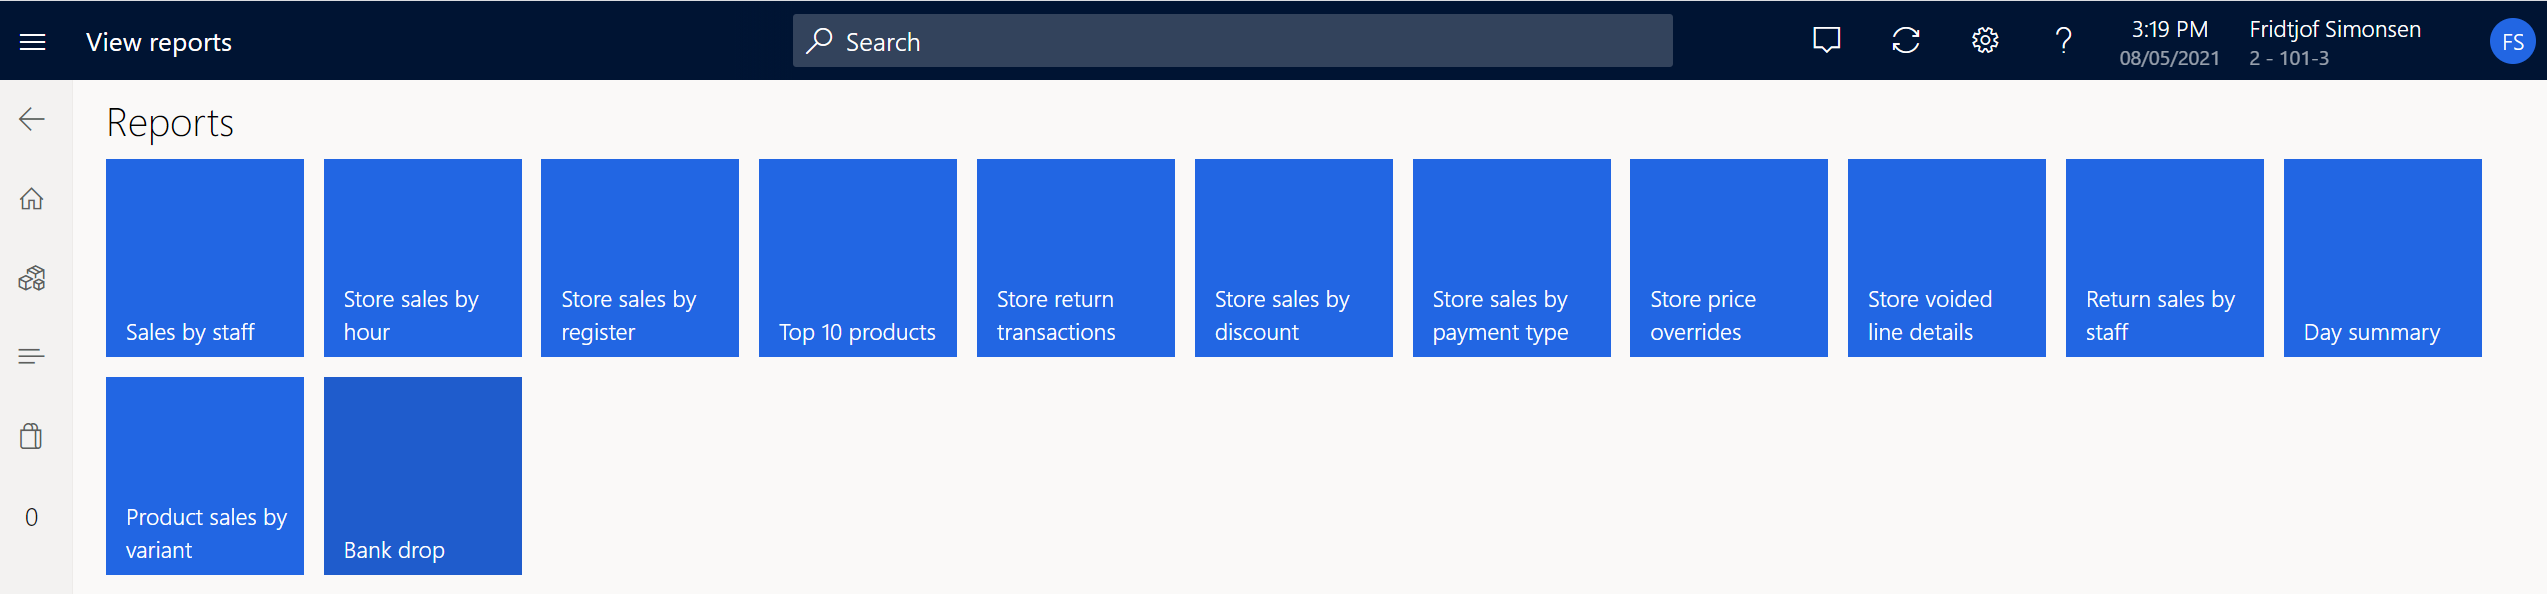This screenshot has height=594, width=2547.
Task: Open the Sales by staff report
Action: click(205, 258)
